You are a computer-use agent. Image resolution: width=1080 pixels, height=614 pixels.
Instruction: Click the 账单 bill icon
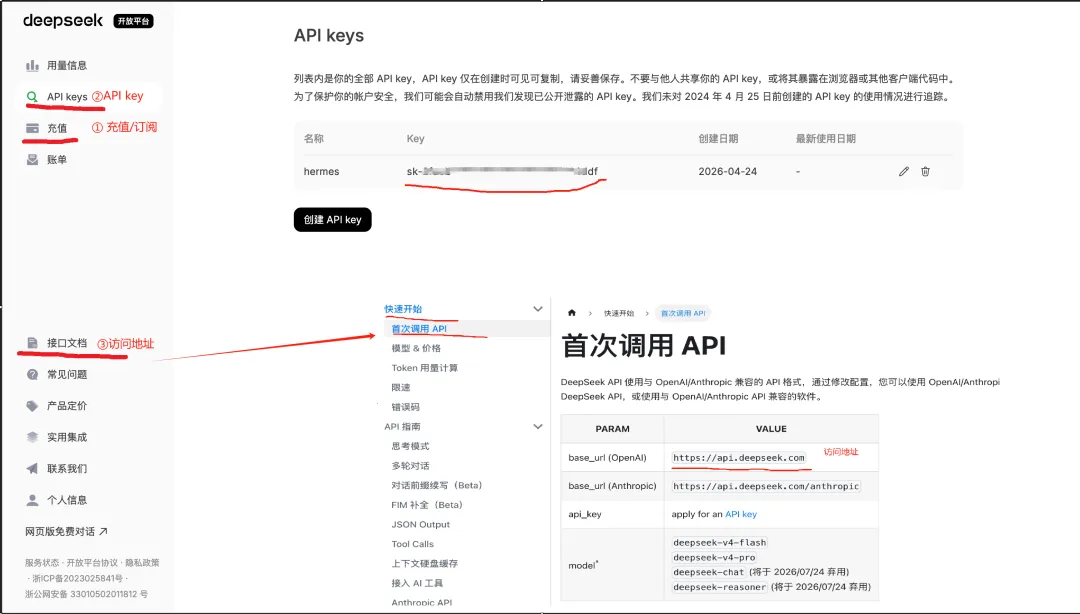(x=32, y=159)
